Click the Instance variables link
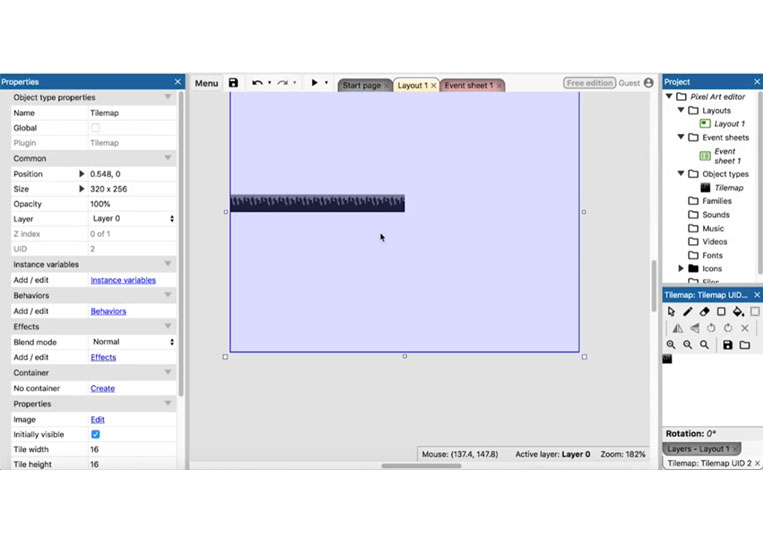763x541 pixels. click(123, 280)
